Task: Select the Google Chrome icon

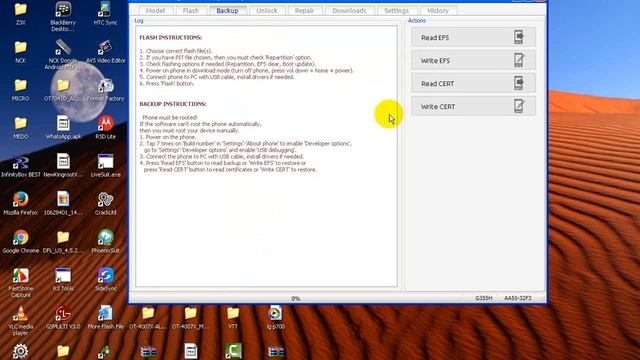Action: click(20, 242)
